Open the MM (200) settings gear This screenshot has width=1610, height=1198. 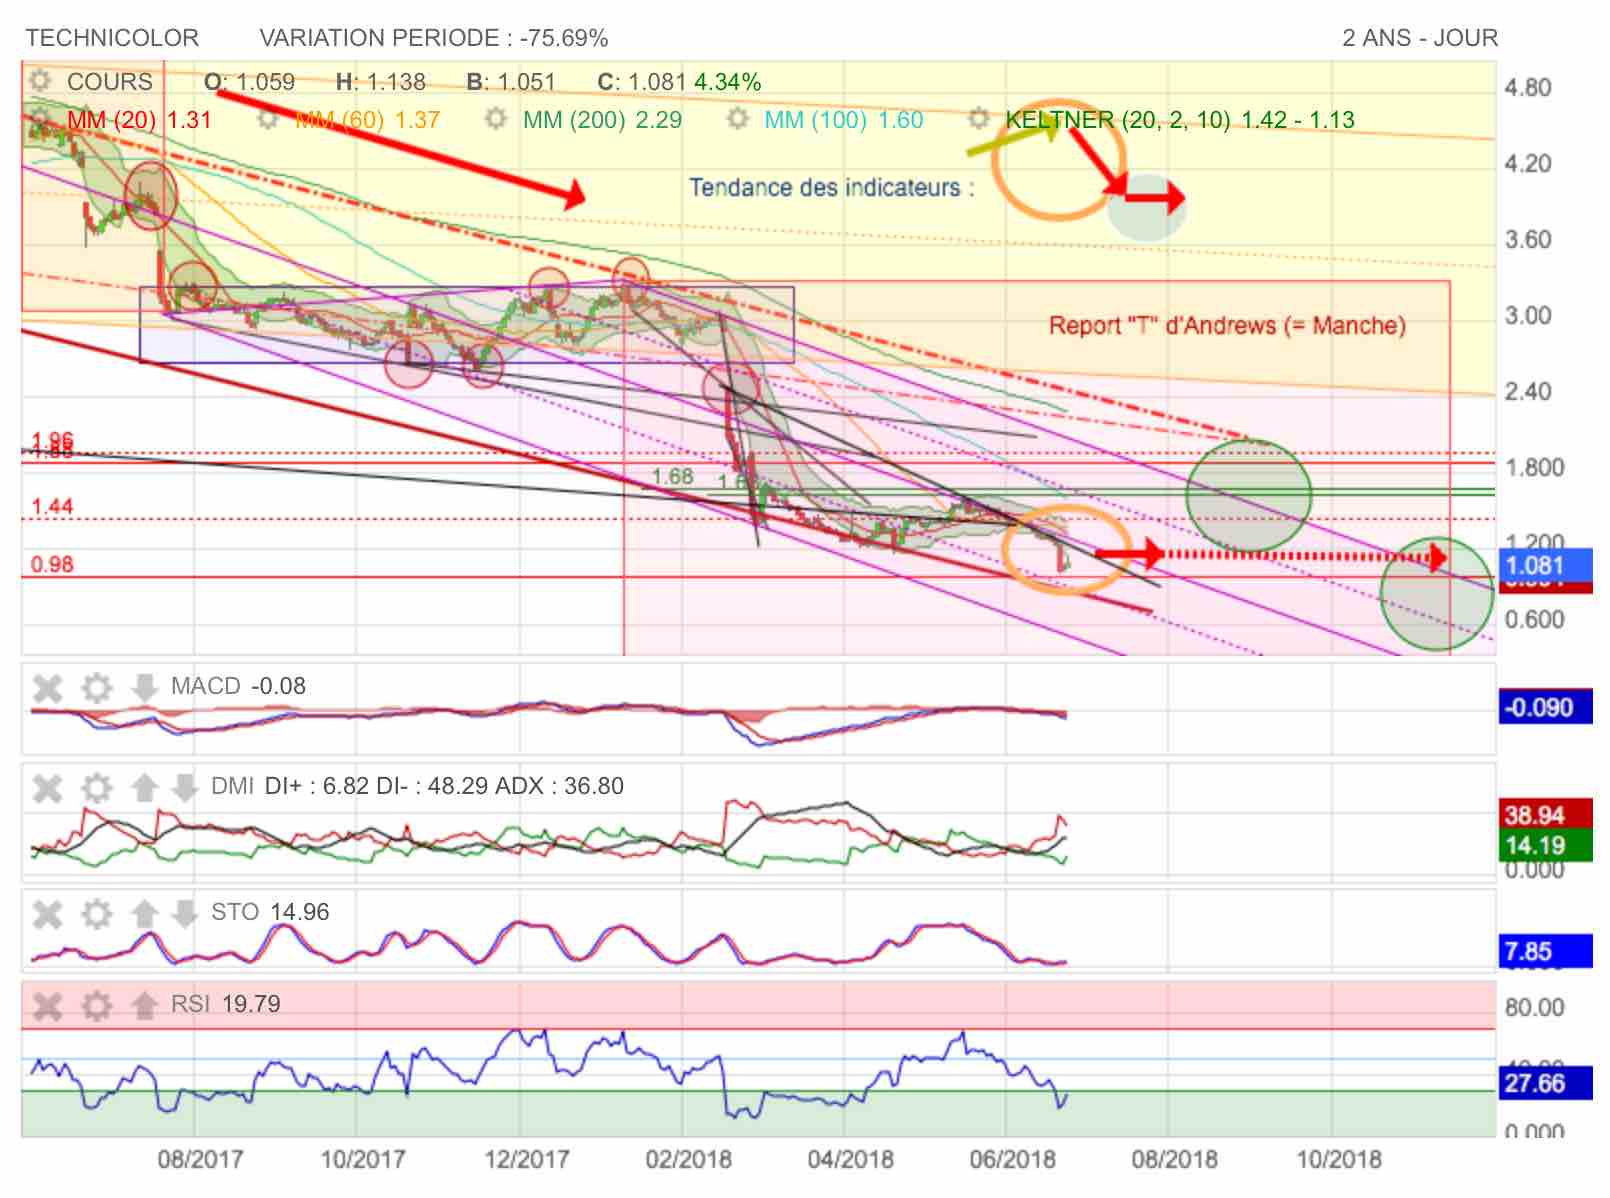point(495,119)
